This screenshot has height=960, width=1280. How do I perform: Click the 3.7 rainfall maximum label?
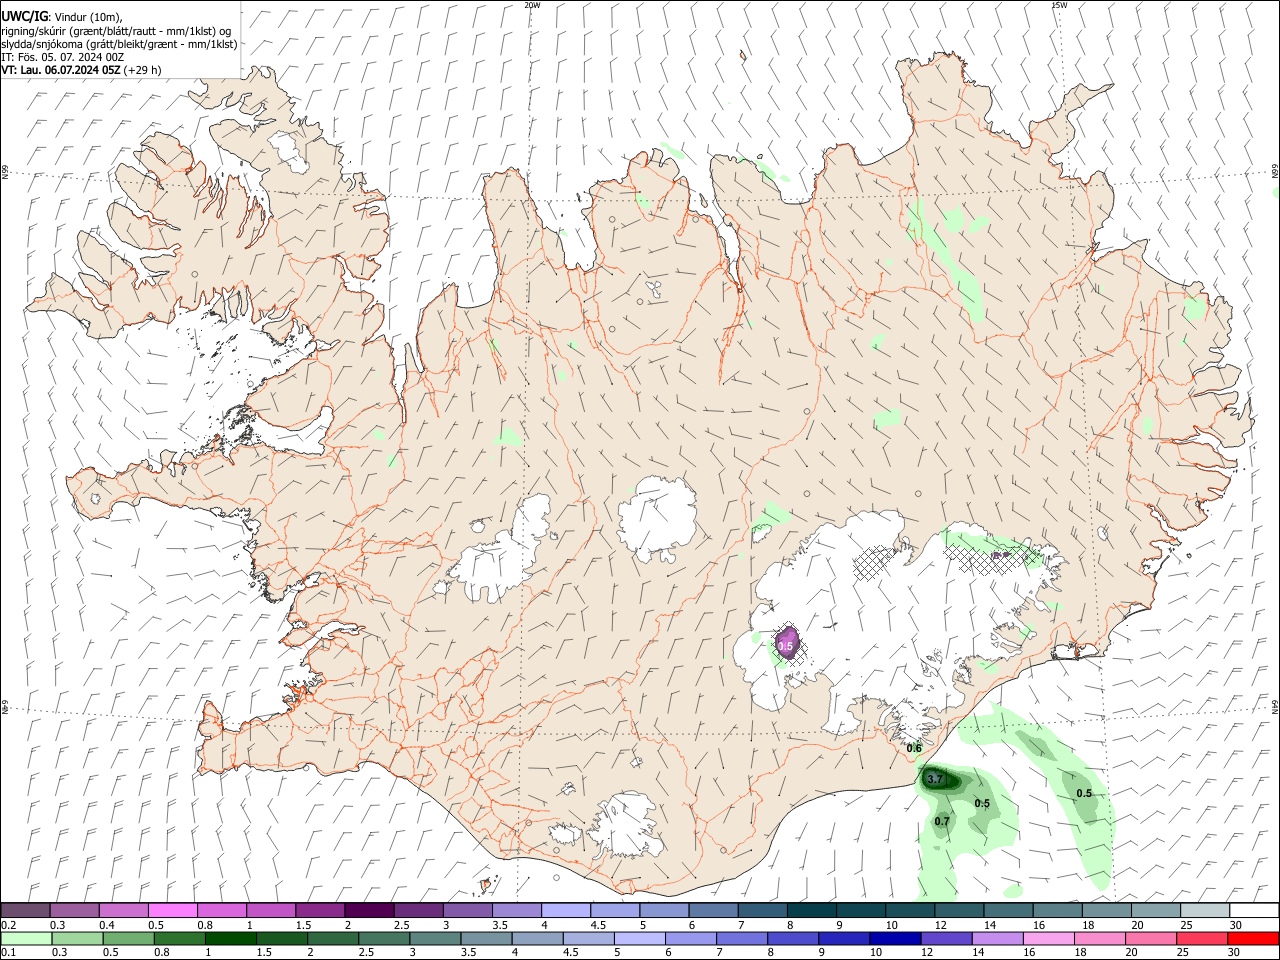[x=935, y=778]
